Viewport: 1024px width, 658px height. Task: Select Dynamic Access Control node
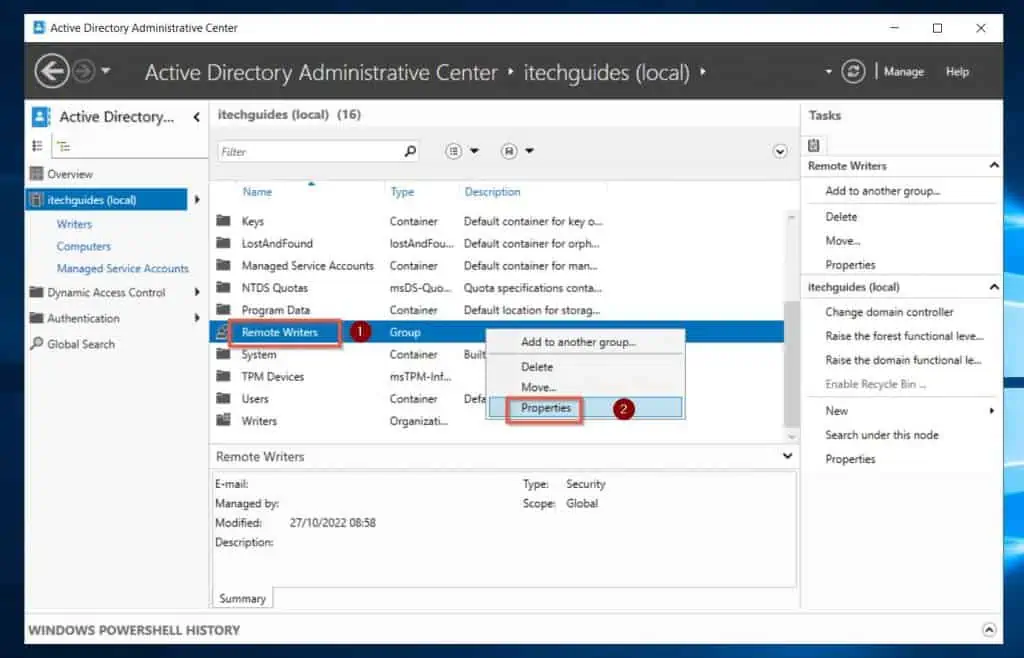click(106, 292)
